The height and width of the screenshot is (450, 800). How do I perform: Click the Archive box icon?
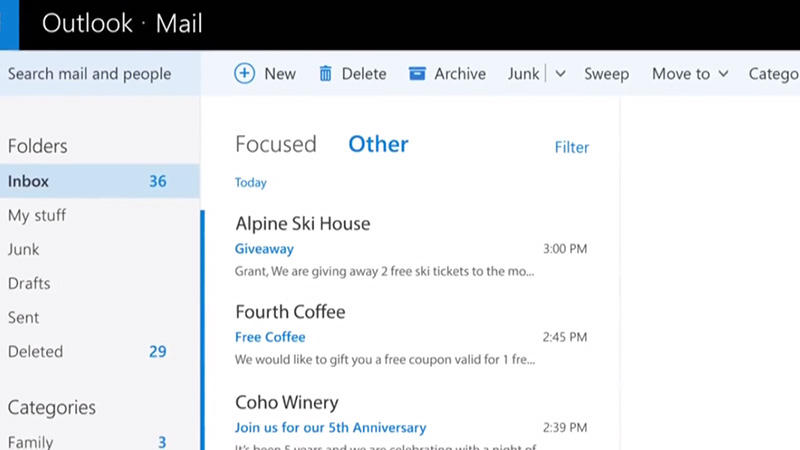tap(417, 74)
